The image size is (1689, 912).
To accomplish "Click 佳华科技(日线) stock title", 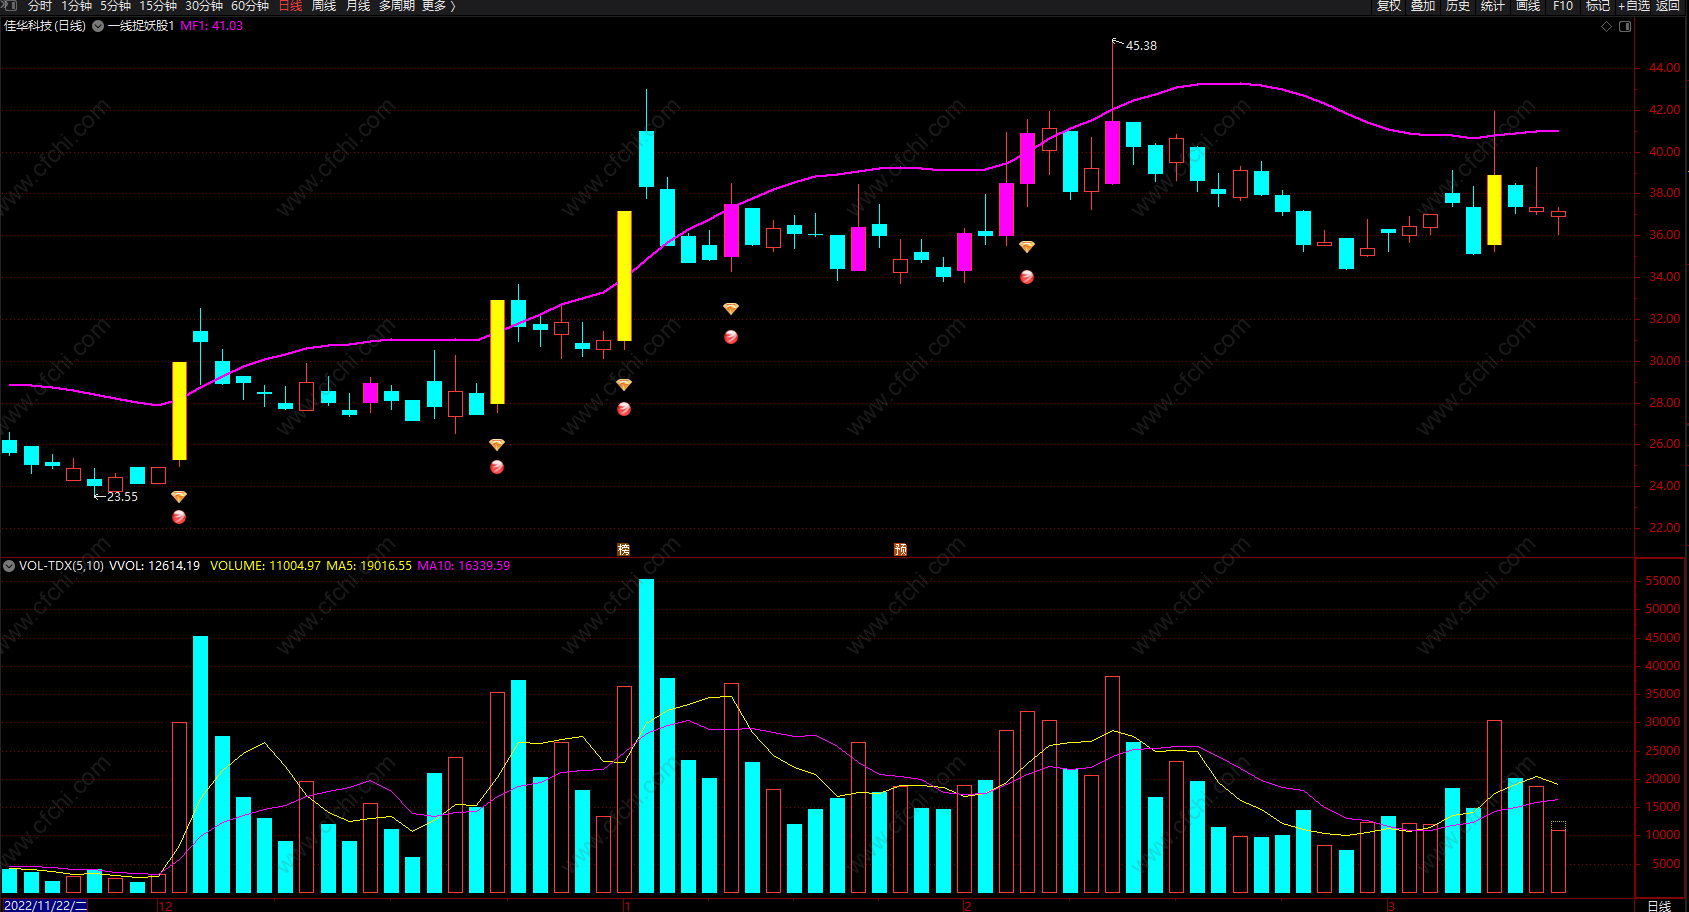I will tap(45, 26).
